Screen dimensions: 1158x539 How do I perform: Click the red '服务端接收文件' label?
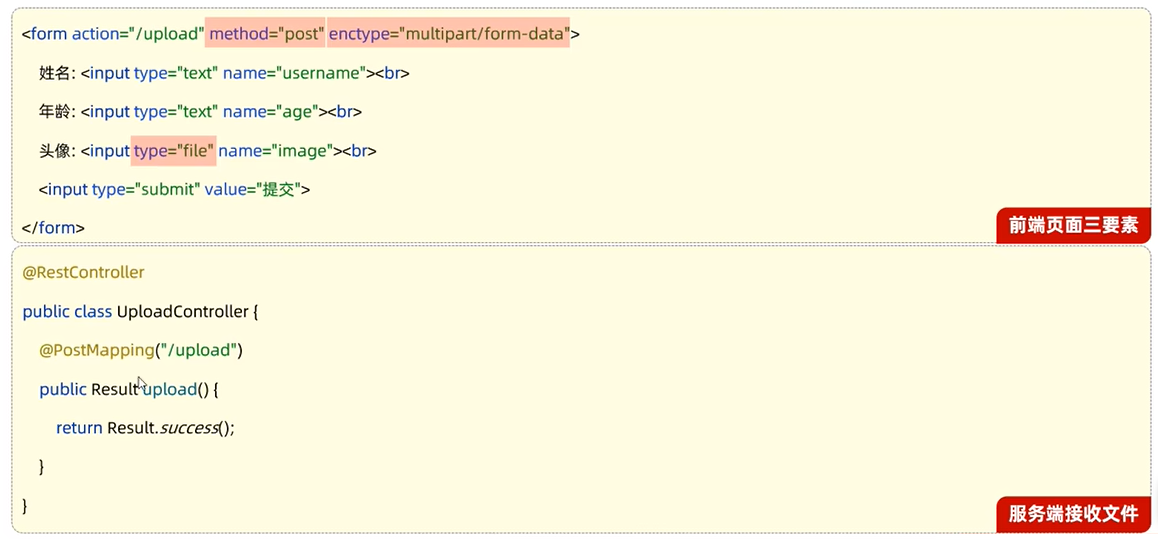tap(1074, 514)
